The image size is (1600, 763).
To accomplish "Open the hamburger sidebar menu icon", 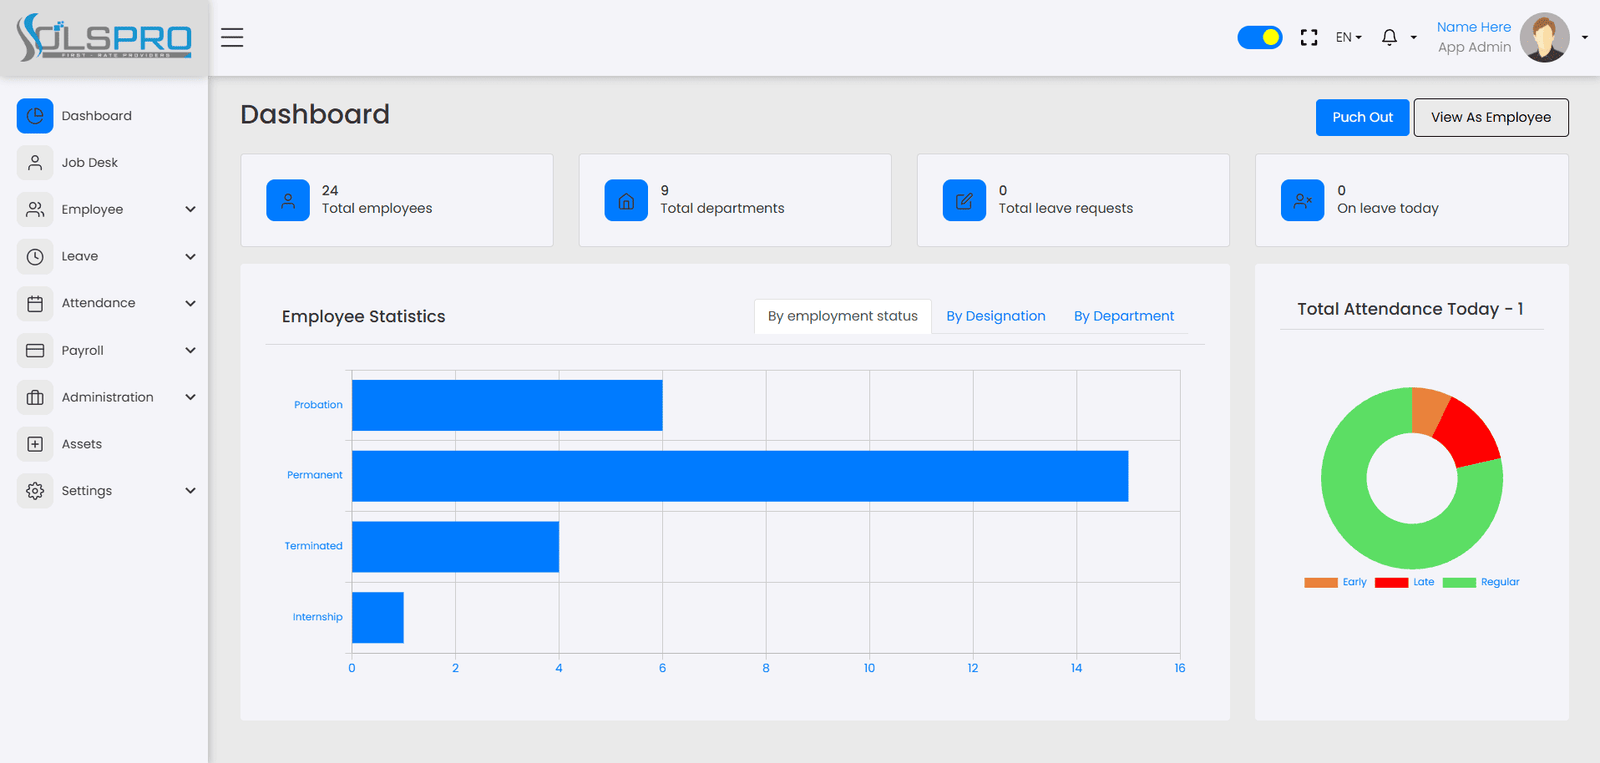I will point(232,38).
